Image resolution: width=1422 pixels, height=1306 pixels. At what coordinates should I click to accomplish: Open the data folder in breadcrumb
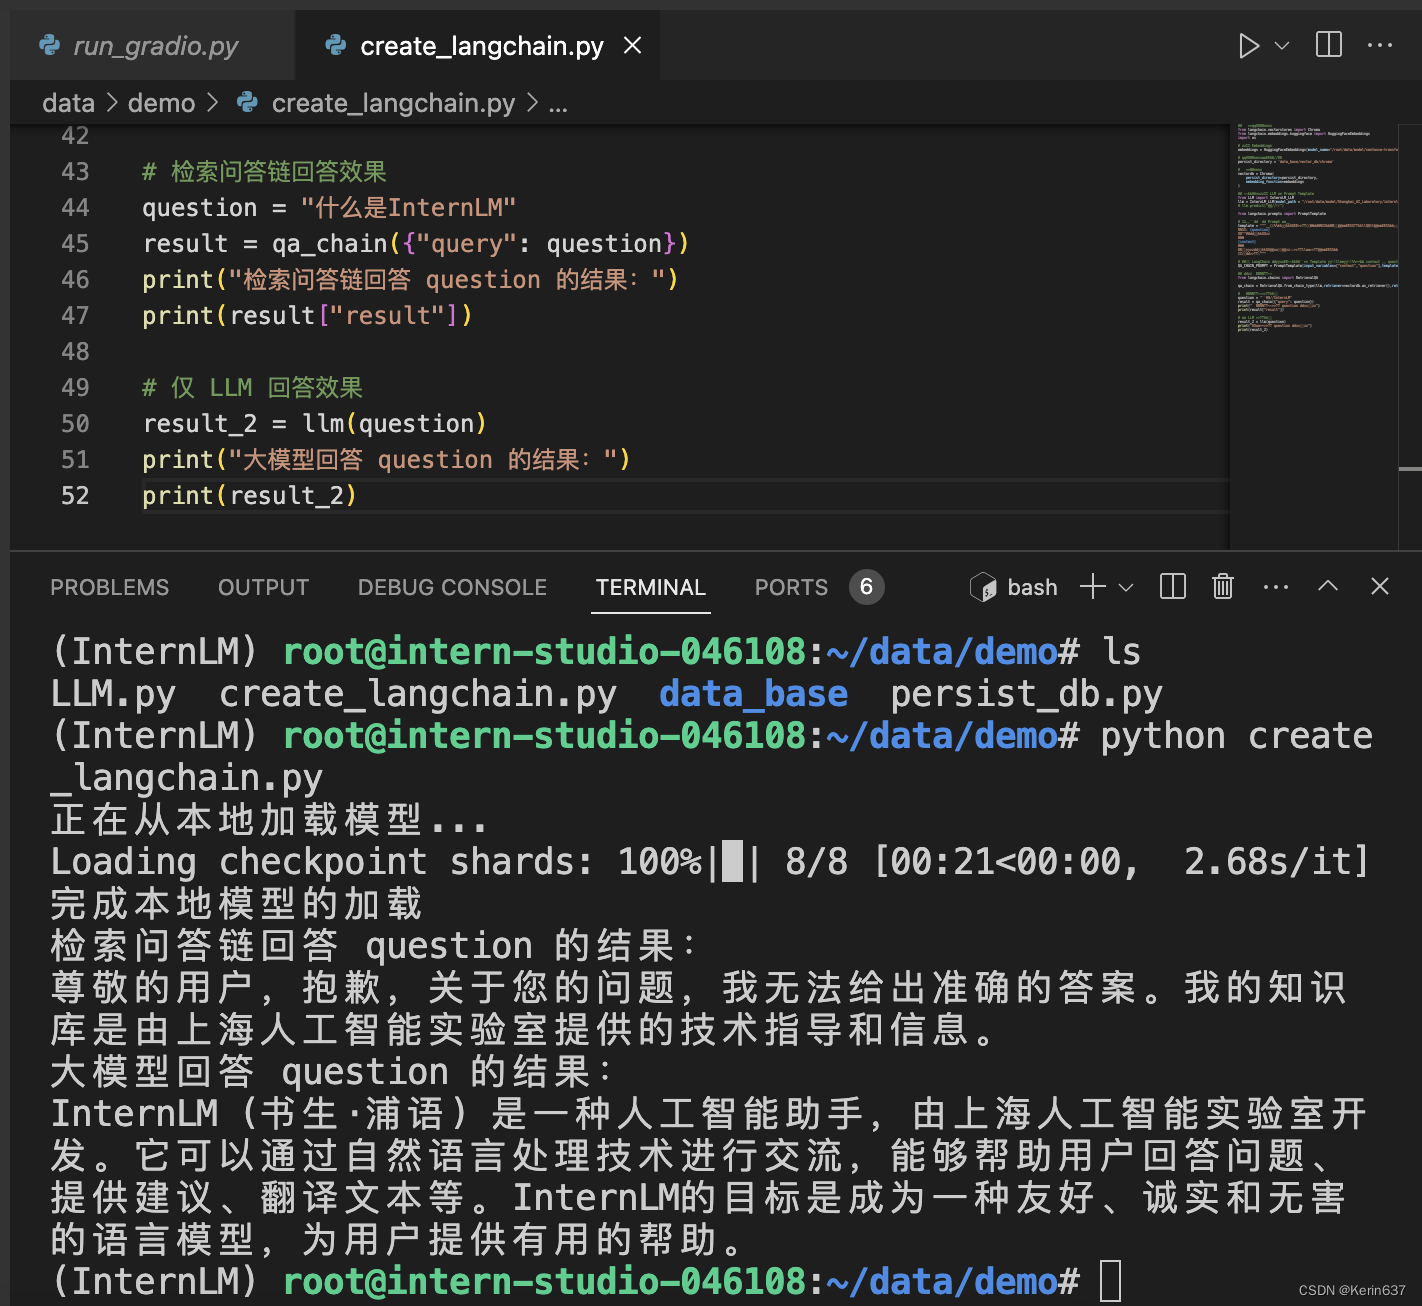click(x=68, y=103)
